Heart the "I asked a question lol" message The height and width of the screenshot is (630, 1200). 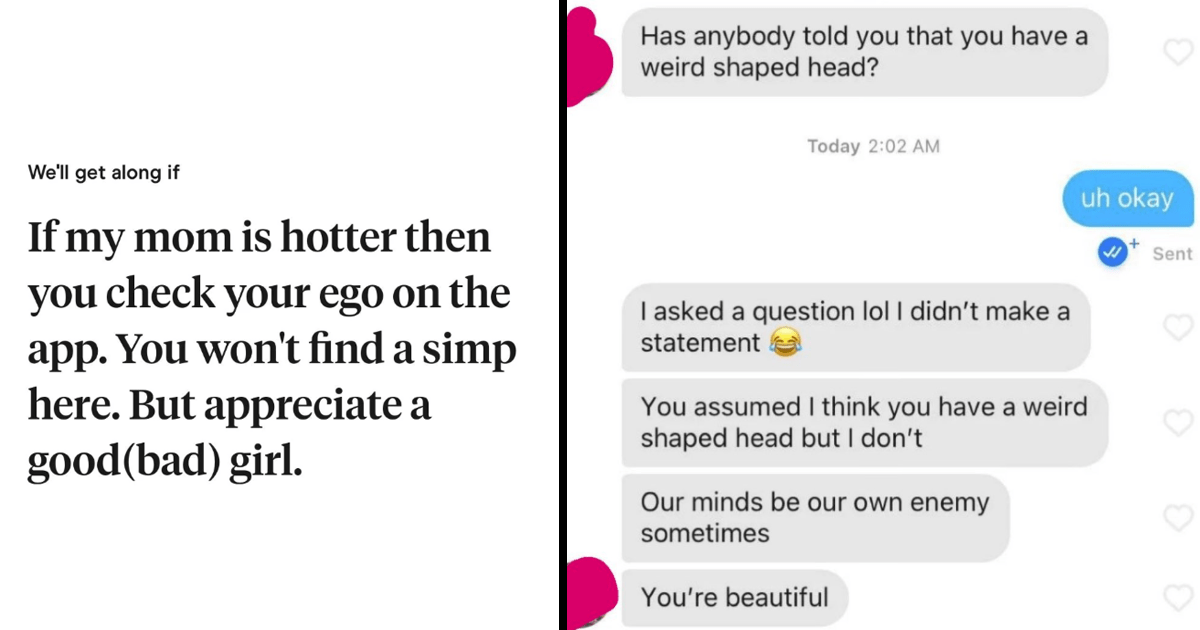1180,327
